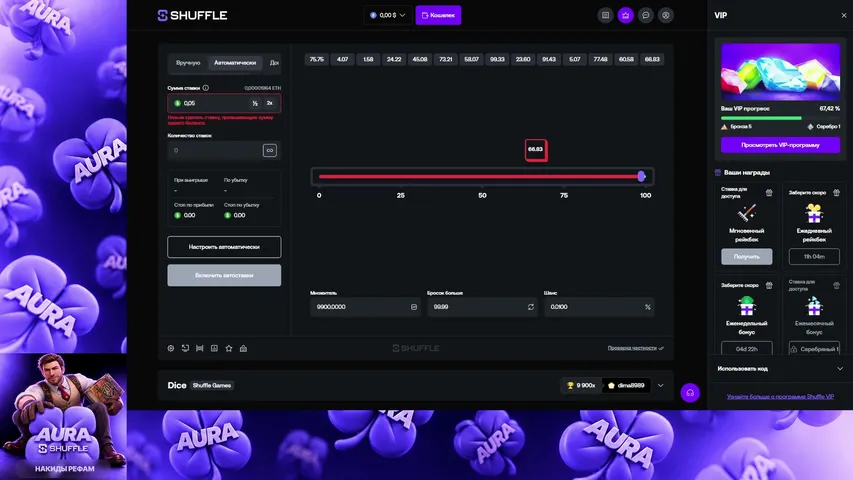Click Включить автоставки button
Screen dimensions: 853x480
224,275
